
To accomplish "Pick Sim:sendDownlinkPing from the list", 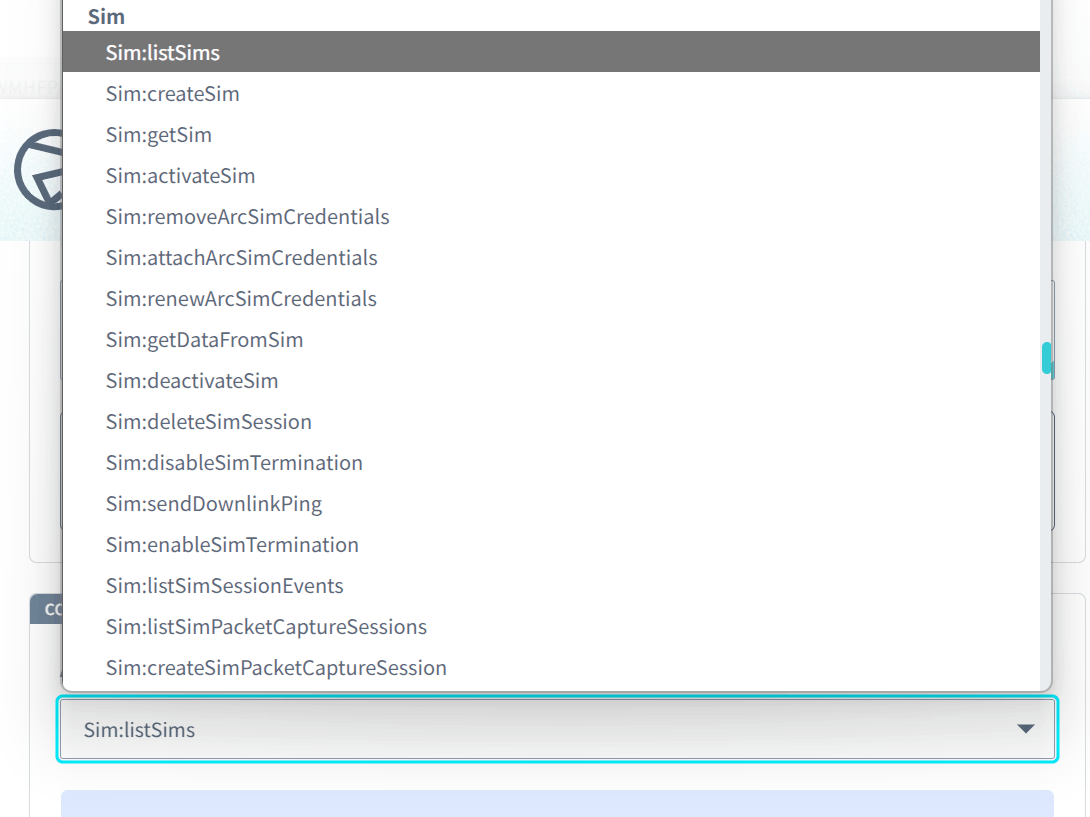I will tap(214, 503).
